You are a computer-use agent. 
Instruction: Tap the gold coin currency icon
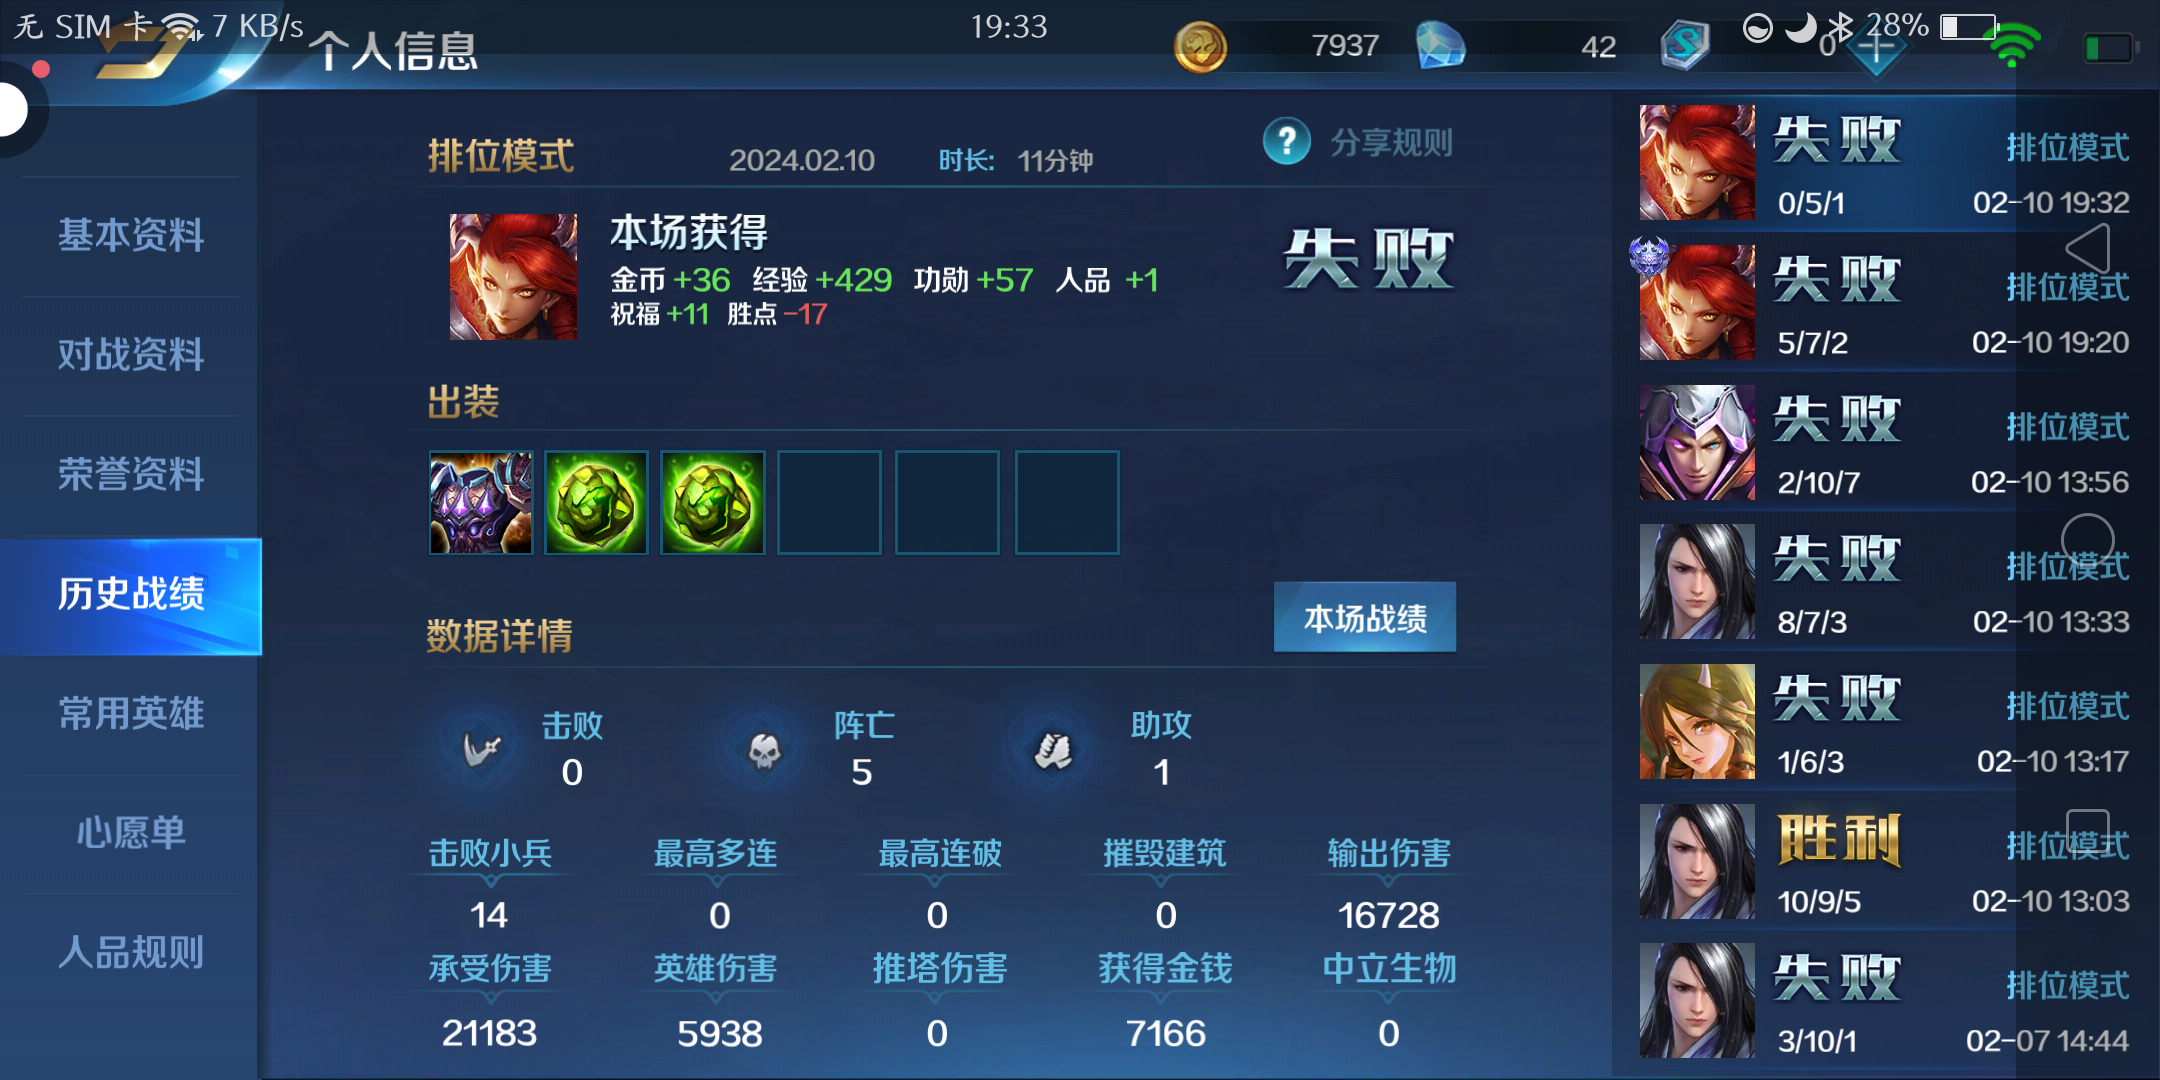[1200, 47]
